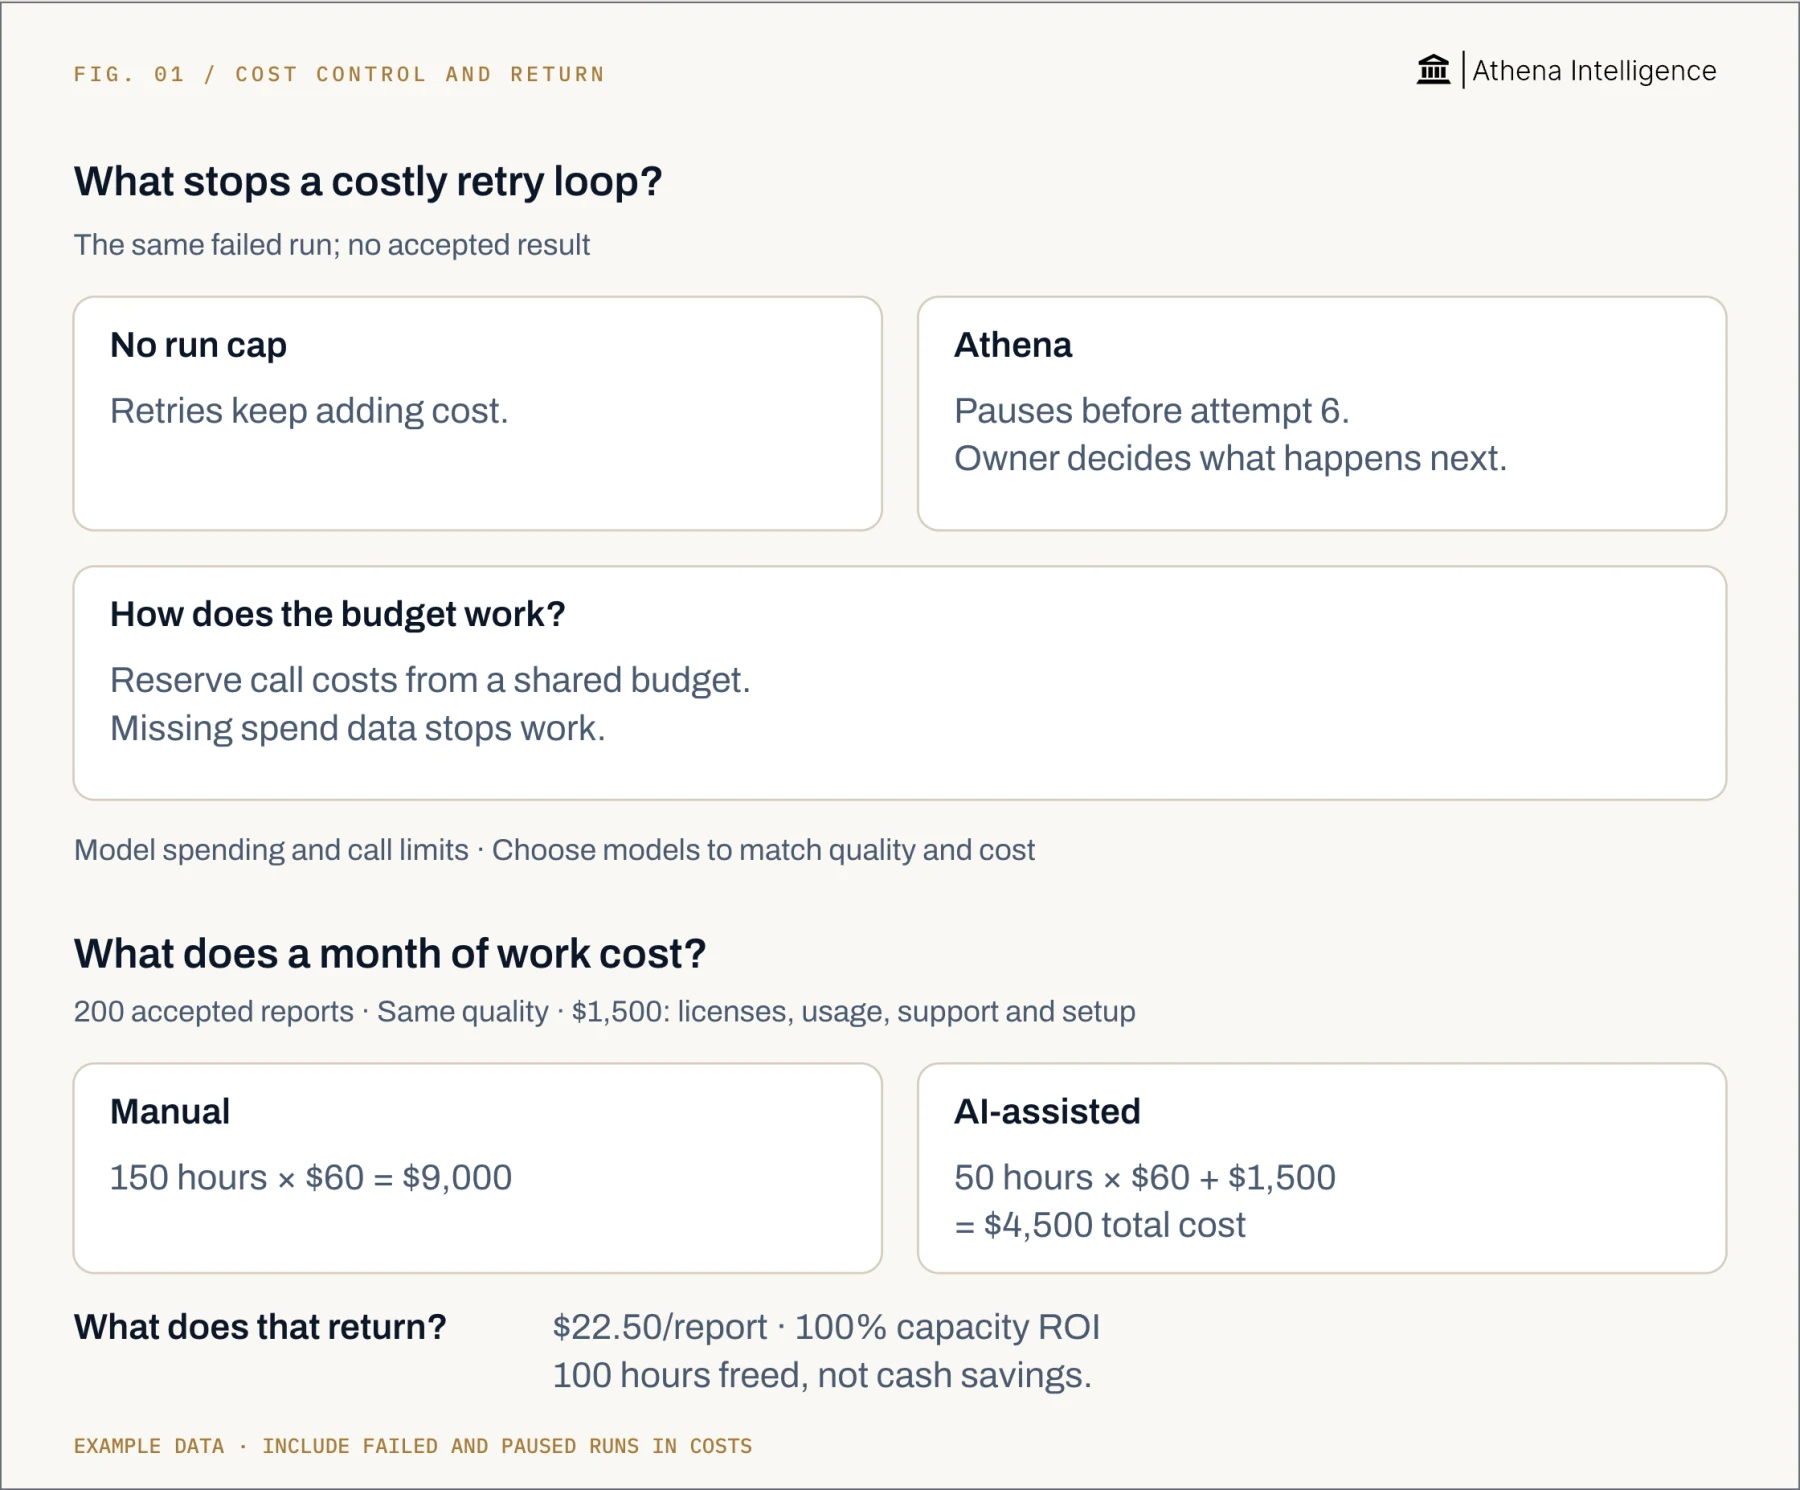Click subtitle The same failed run; no accepted result
This screenshot has height=1490, width=1800.
tap(332, 245)
